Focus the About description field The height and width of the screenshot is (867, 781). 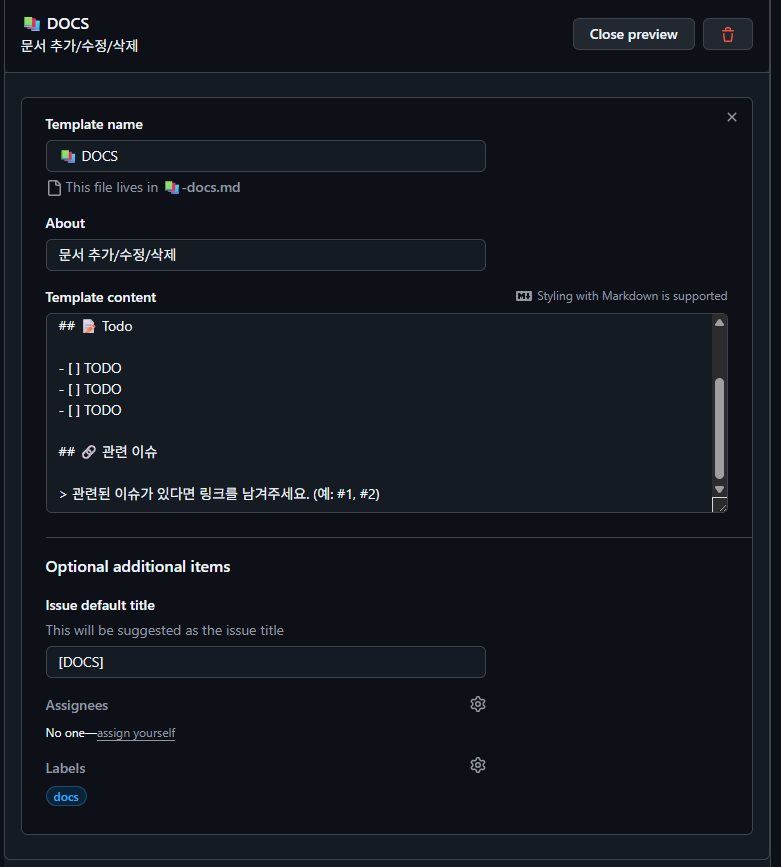point(266,255)
